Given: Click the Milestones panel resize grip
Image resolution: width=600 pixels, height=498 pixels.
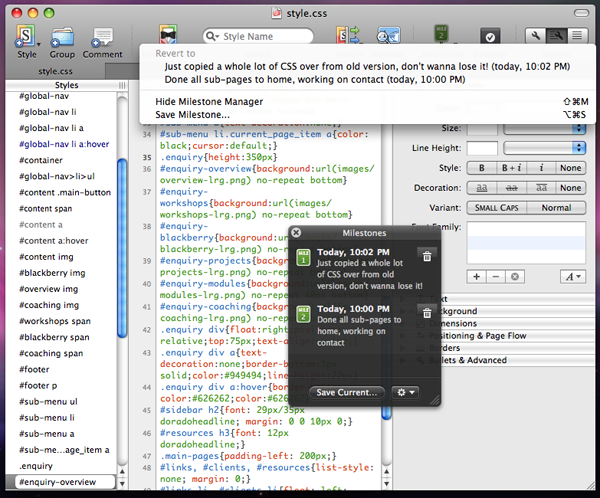Looking at the screenshot, I should (x=435, y=400).
